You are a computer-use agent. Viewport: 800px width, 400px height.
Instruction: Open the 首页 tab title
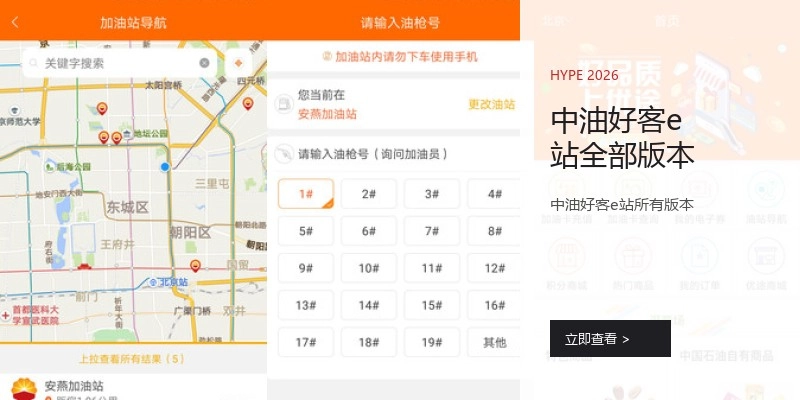click(667, 21)
